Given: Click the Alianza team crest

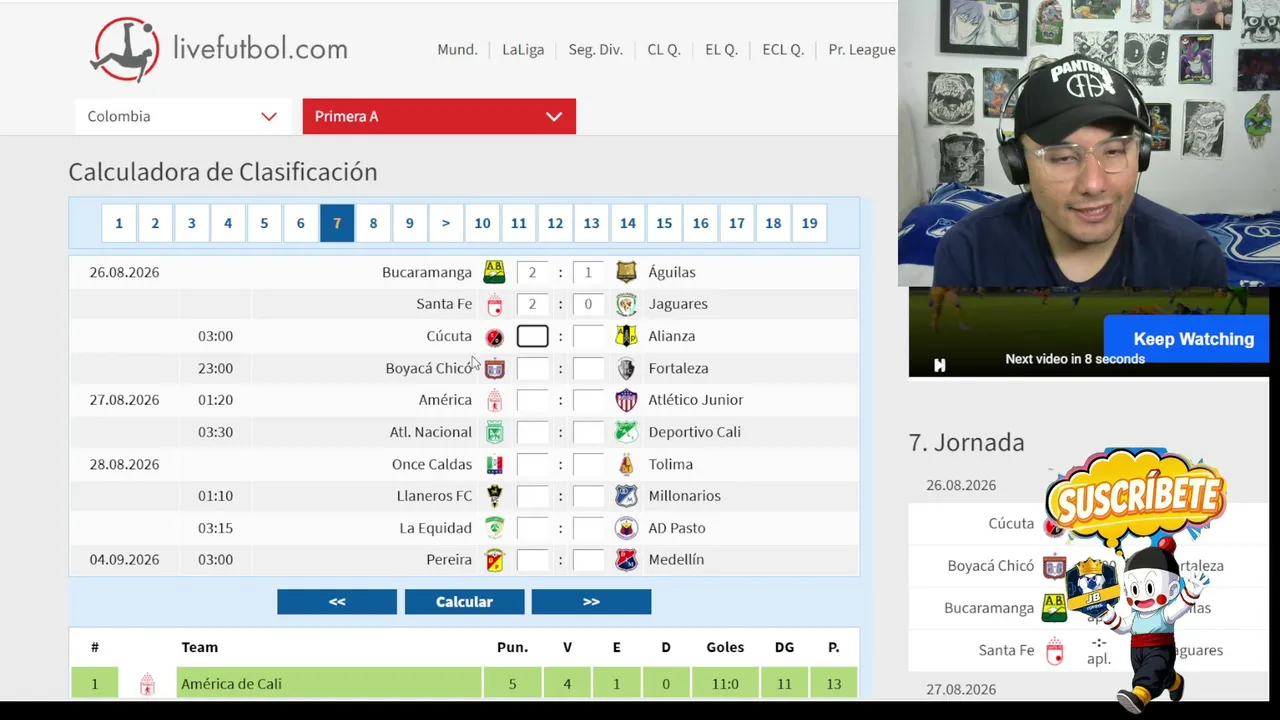Looking at the screenshot, I should pos(626,336).
